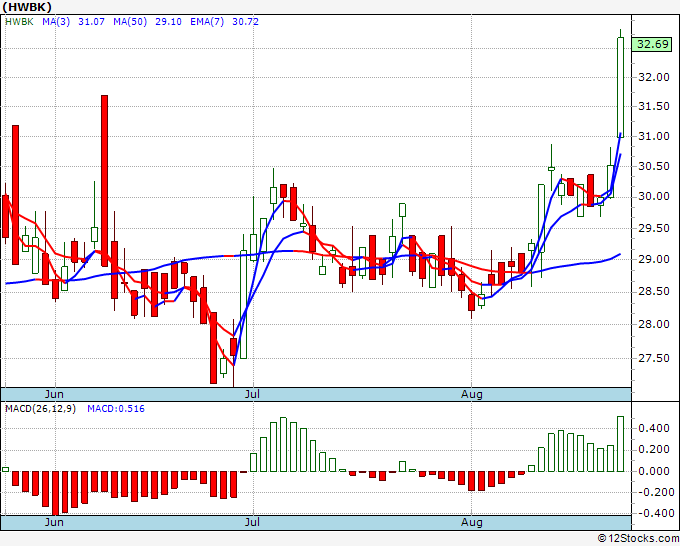Viewport: 680px width, 546px height.
Task: Click the 27.50 price axis label
Action: (654, 358)
